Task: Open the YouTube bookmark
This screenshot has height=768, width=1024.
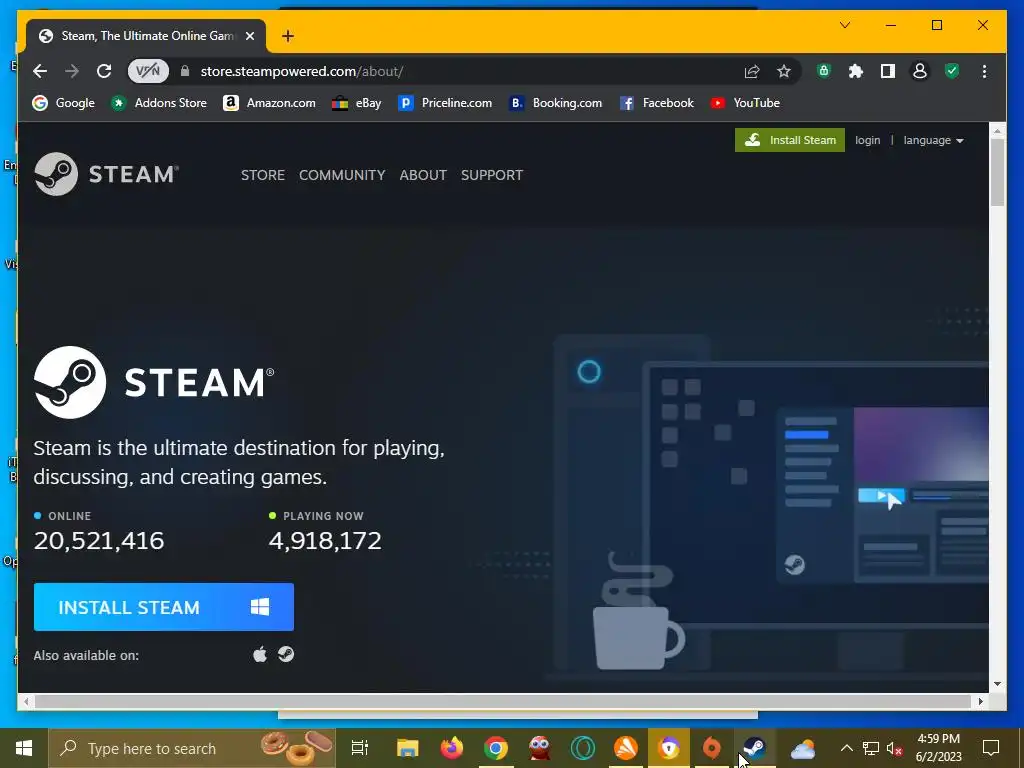Action: tap(744, 103)
